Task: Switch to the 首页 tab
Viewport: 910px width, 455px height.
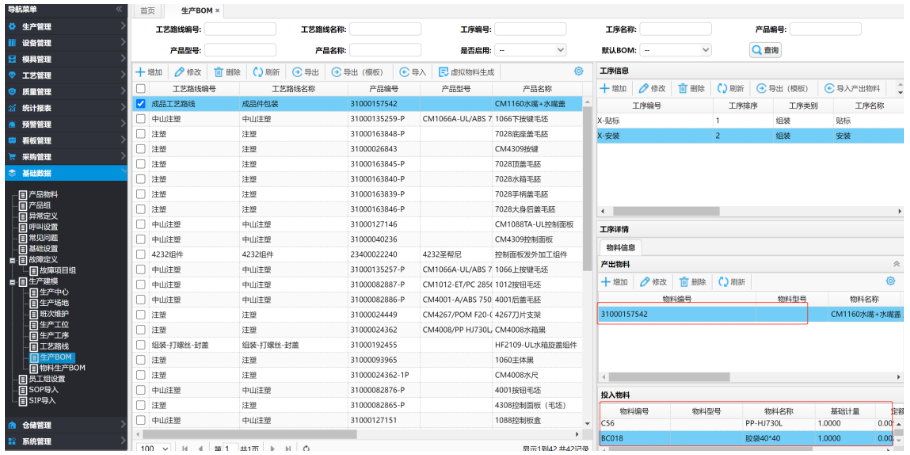Action: point(147,10)
